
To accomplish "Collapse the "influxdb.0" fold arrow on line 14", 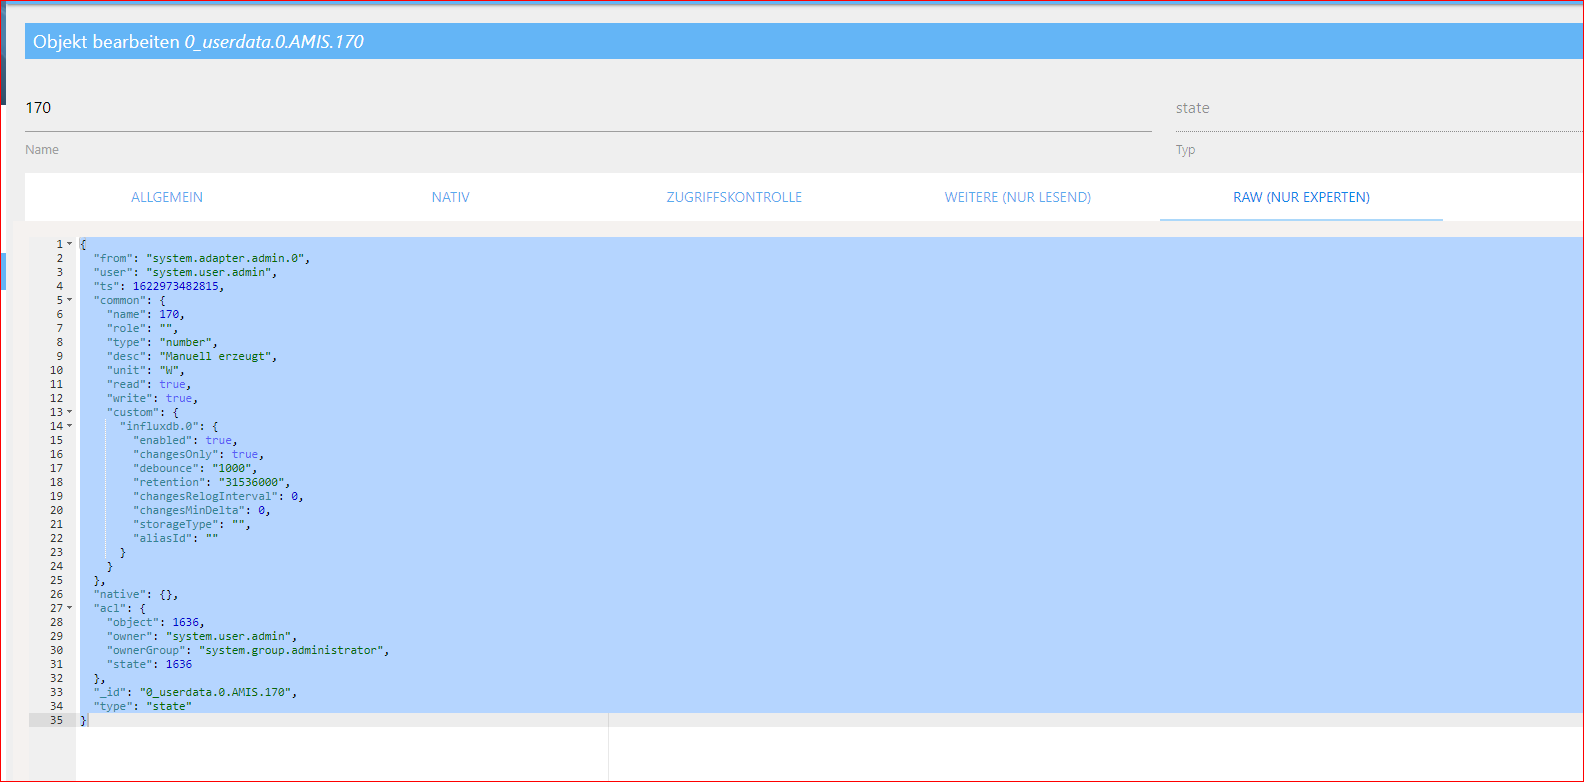I will point(70,426).
